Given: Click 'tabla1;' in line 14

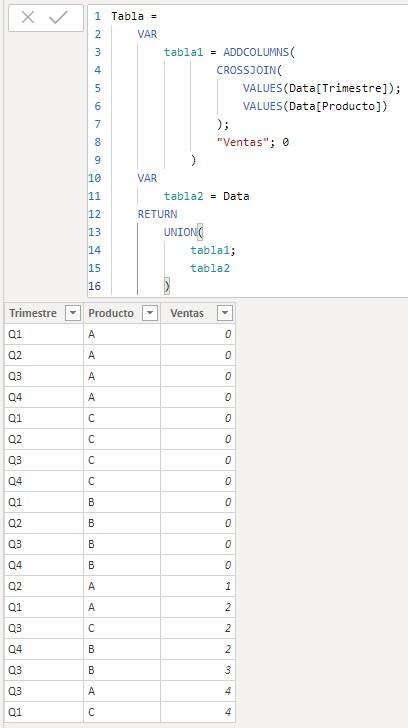Looking at the screenshot, I should 213,250.
